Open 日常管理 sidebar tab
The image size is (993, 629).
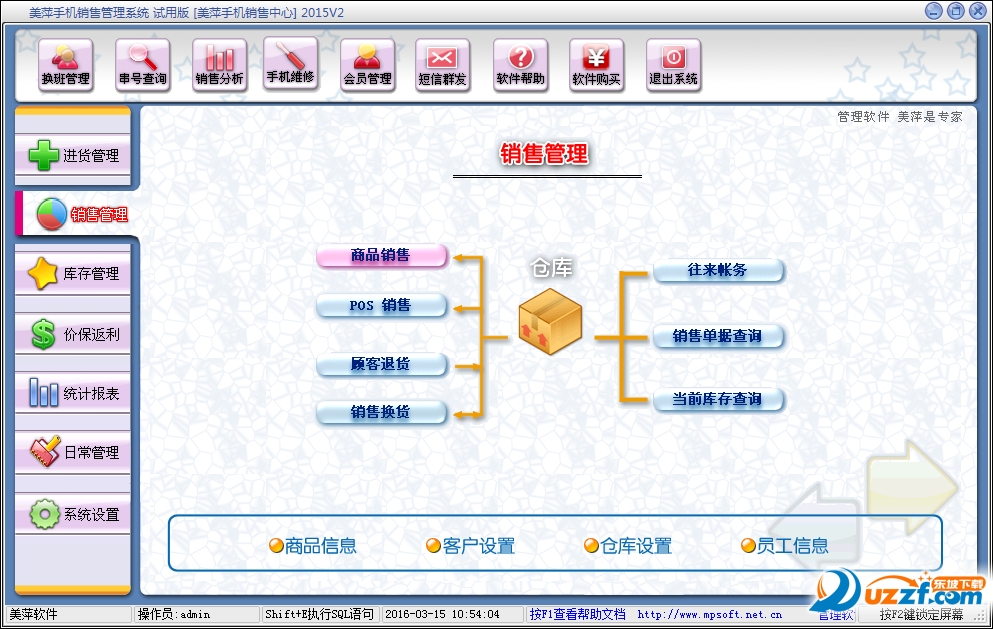pos(73,452)
